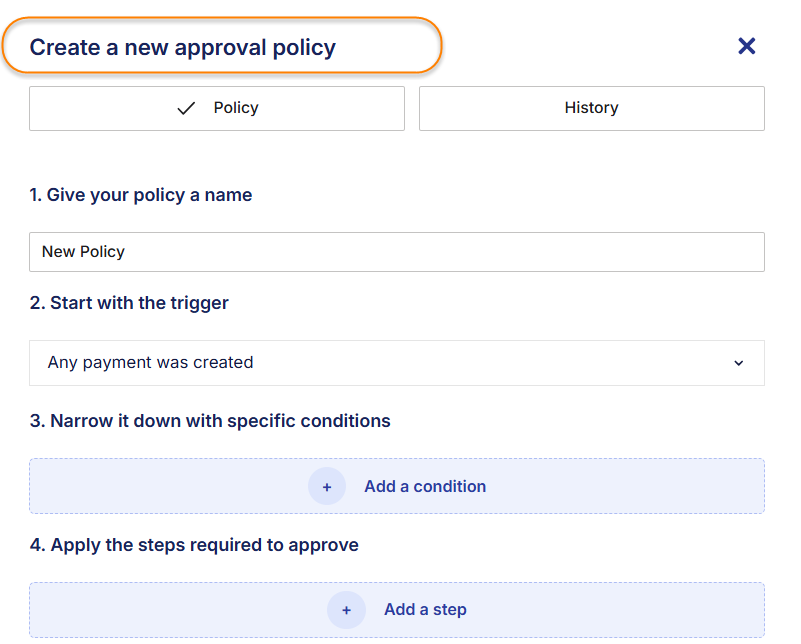Click the chevron arrow in trigger dropdown
This screenshot has height=644, width=801.
coord(739,363)
